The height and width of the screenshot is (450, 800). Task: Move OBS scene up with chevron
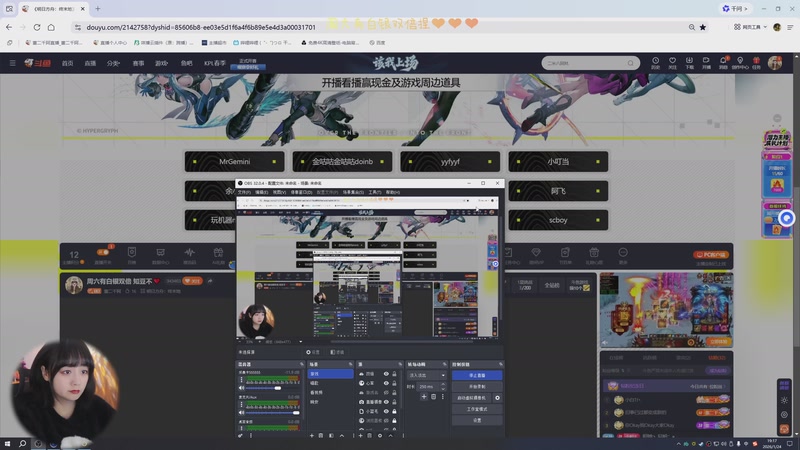point(342,436)
